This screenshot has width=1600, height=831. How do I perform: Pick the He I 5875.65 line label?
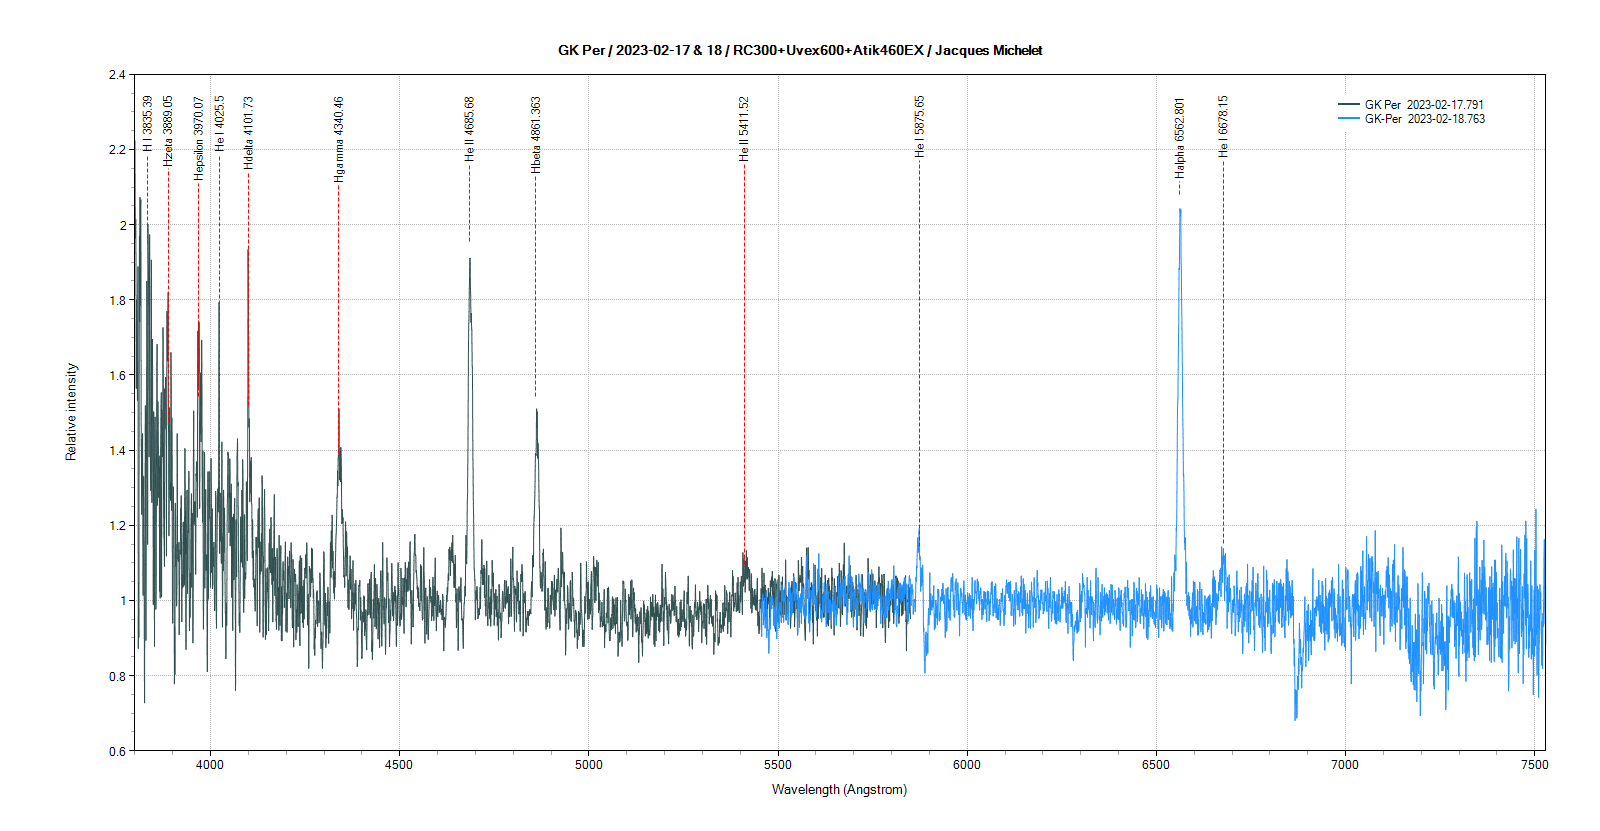[x=920, y=126]
